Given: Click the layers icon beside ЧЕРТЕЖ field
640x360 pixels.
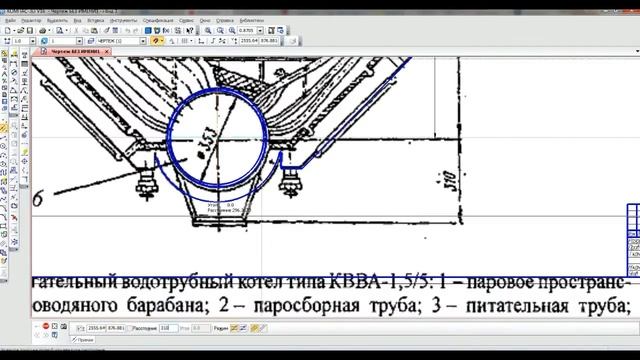Looking at the screenshot, I should pyautogui.click(x=91, y=41).
